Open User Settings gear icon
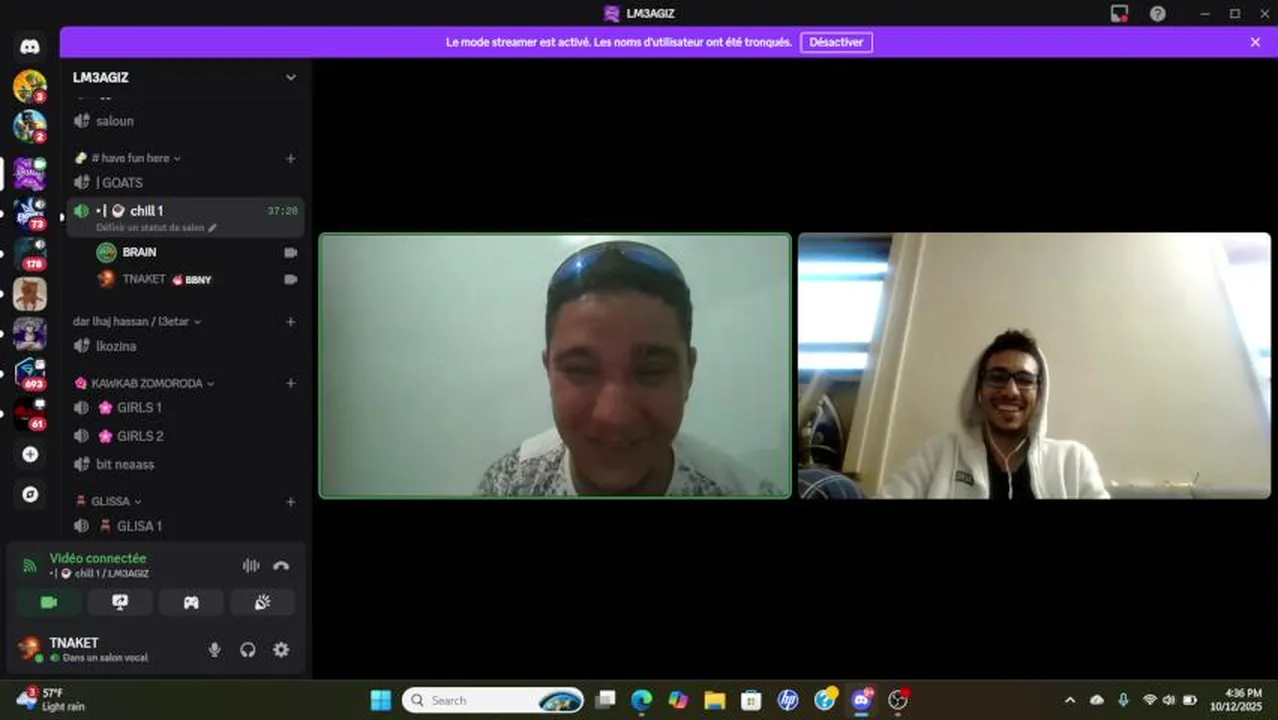 pyautogui.click(x=281, y=649)
